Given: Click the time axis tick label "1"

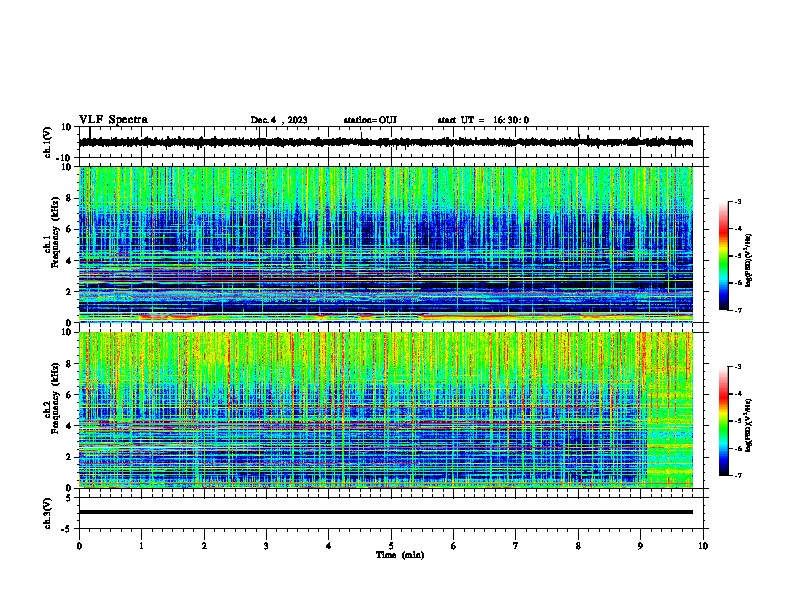Looking at the screenshot, I should click(142, 546).
